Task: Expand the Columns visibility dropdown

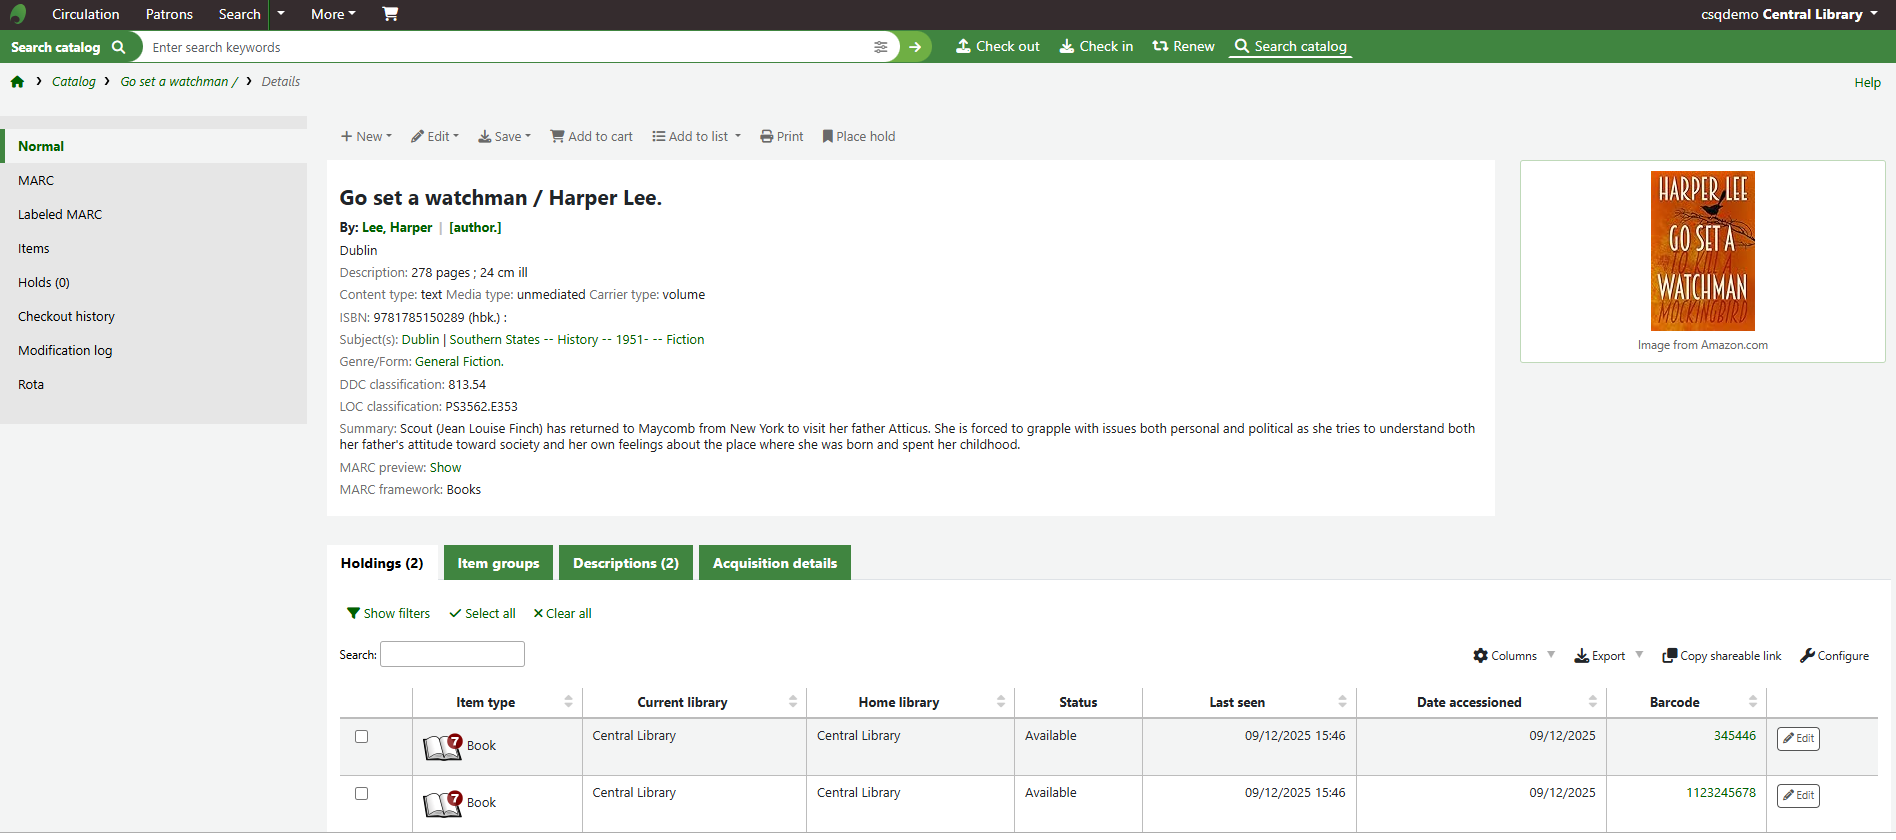Action: (x=1513, y=656)
